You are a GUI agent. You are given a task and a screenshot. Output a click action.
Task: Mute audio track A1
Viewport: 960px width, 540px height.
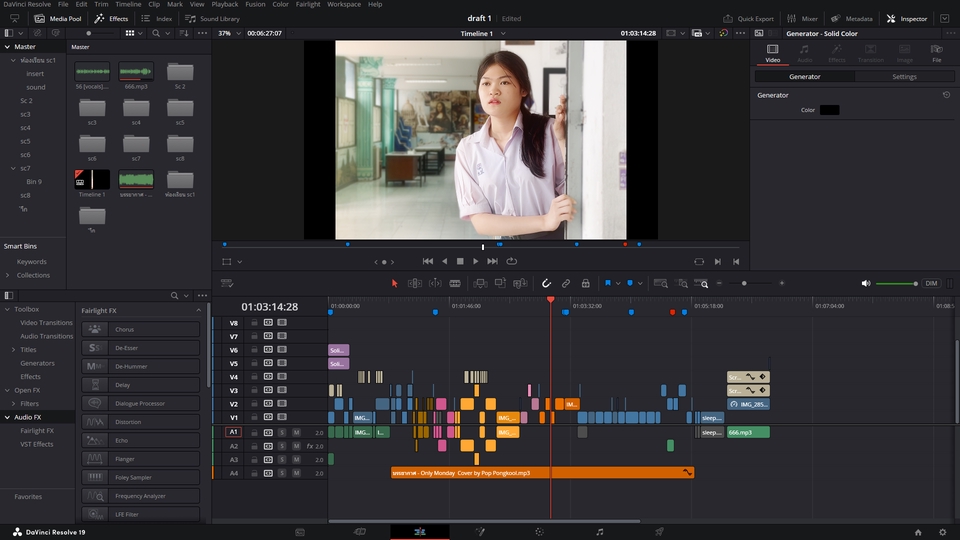tap(296, 432)
